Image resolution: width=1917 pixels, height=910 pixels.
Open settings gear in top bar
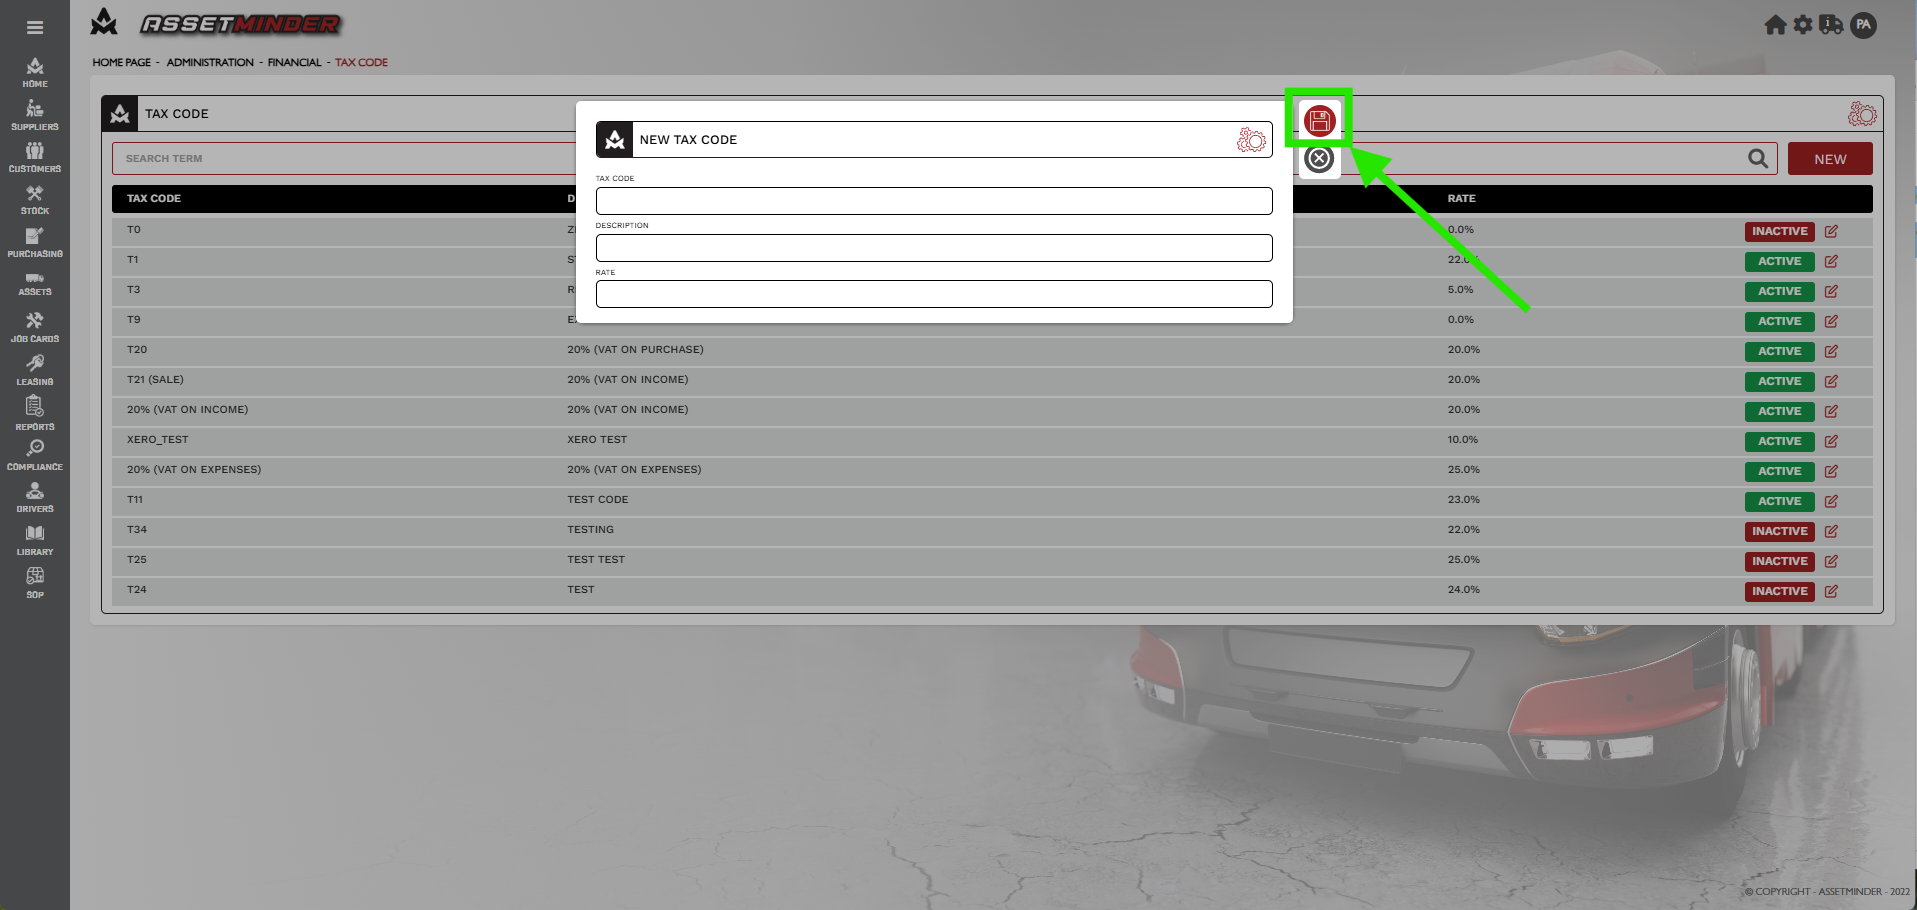1803,25
